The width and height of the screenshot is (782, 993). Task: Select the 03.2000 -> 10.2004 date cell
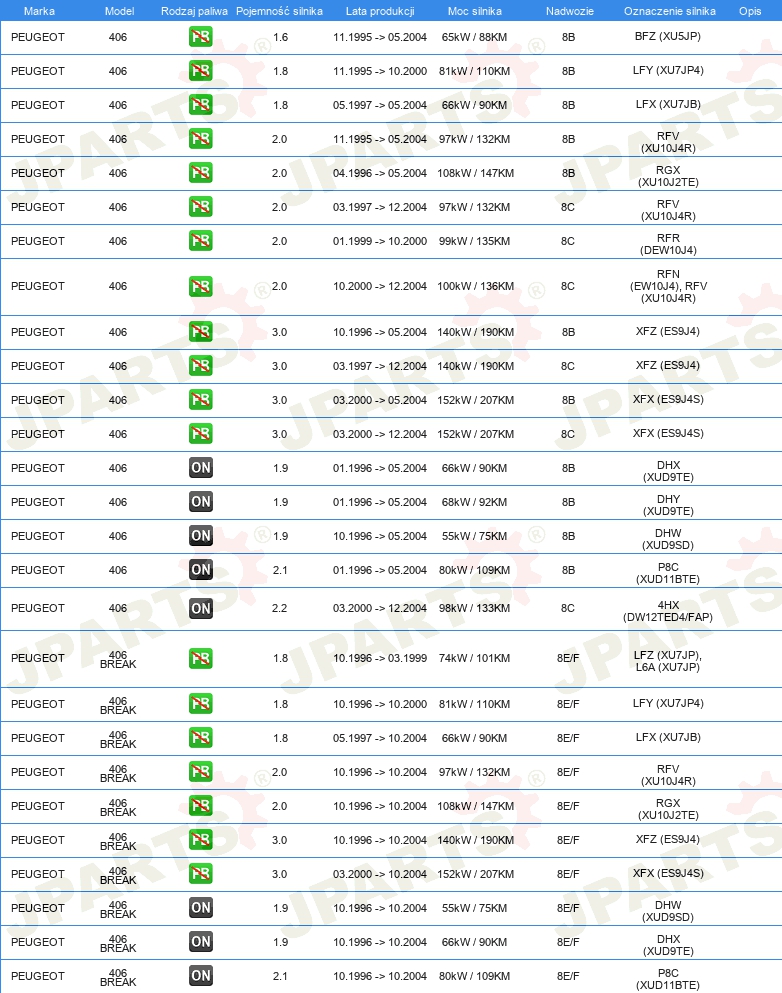pos(380,875)
